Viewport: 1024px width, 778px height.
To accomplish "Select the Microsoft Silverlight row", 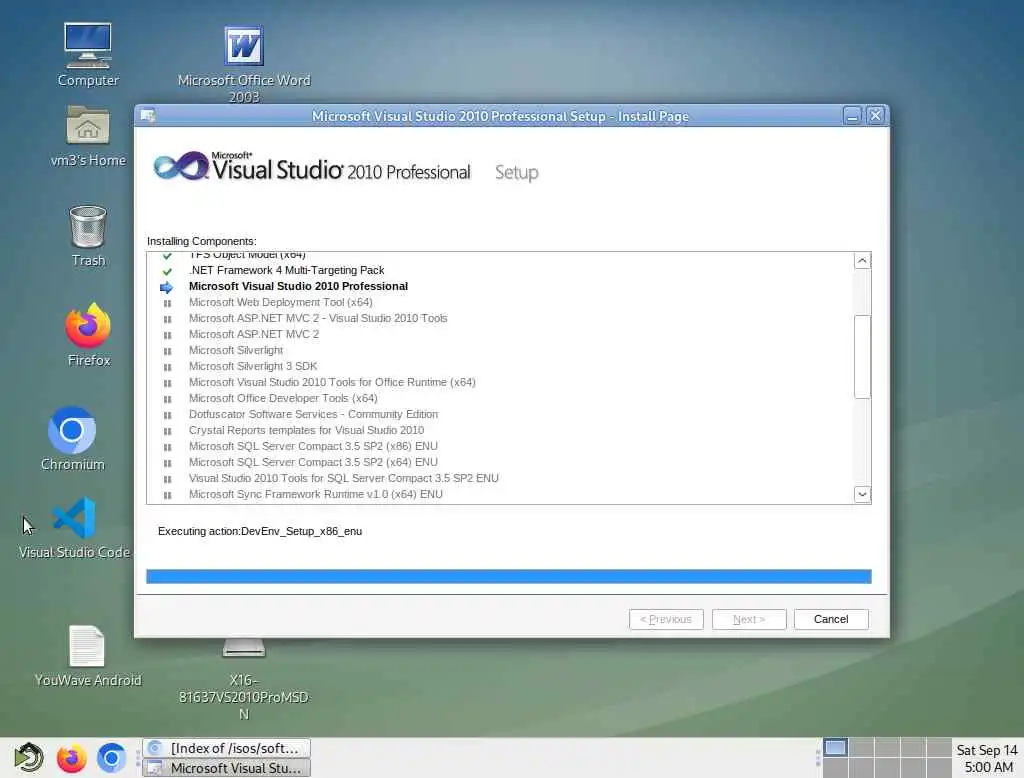I will [236, 350].
